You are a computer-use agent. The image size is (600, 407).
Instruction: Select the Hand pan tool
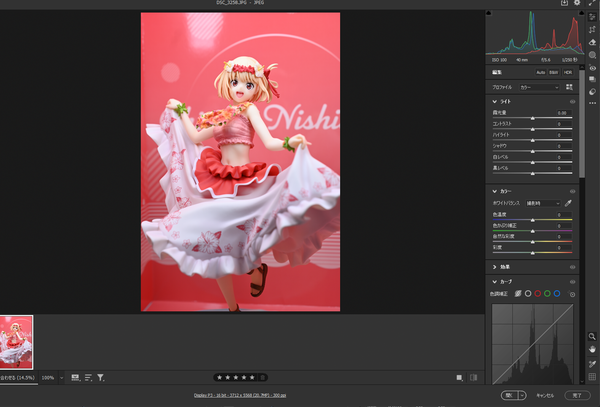pyautogui.click(x=592, y=349)
